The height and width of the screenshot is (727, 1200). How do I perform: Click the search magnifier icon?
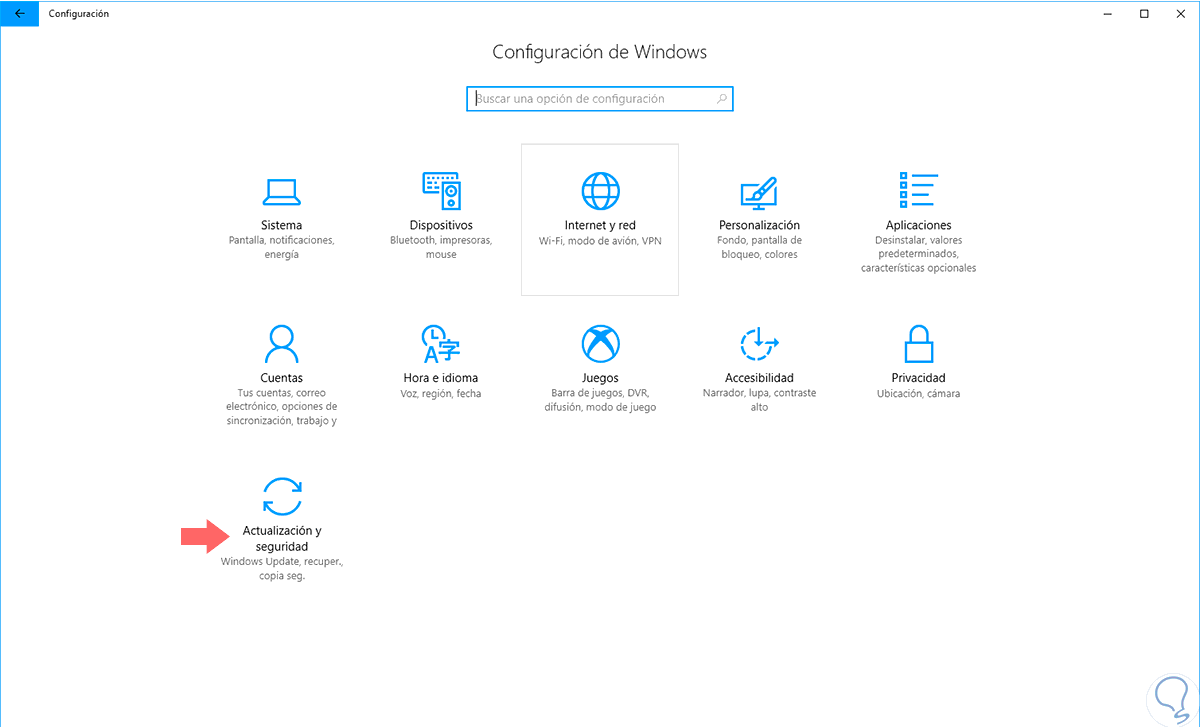click(722, 99)
